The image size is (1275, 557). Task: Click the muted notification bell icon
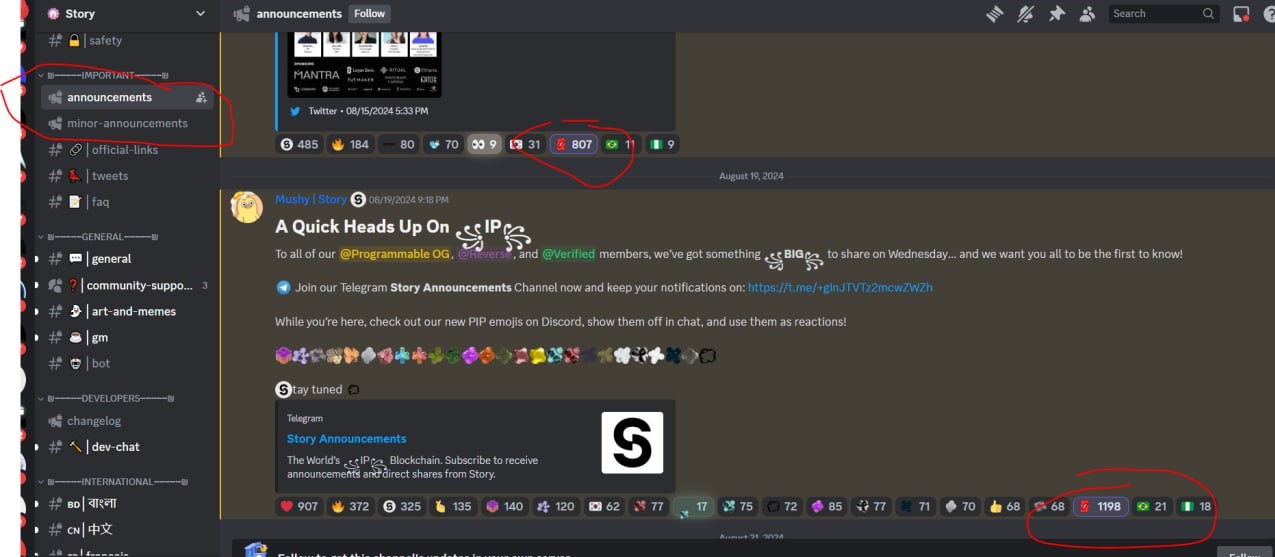coord(1025,14)
